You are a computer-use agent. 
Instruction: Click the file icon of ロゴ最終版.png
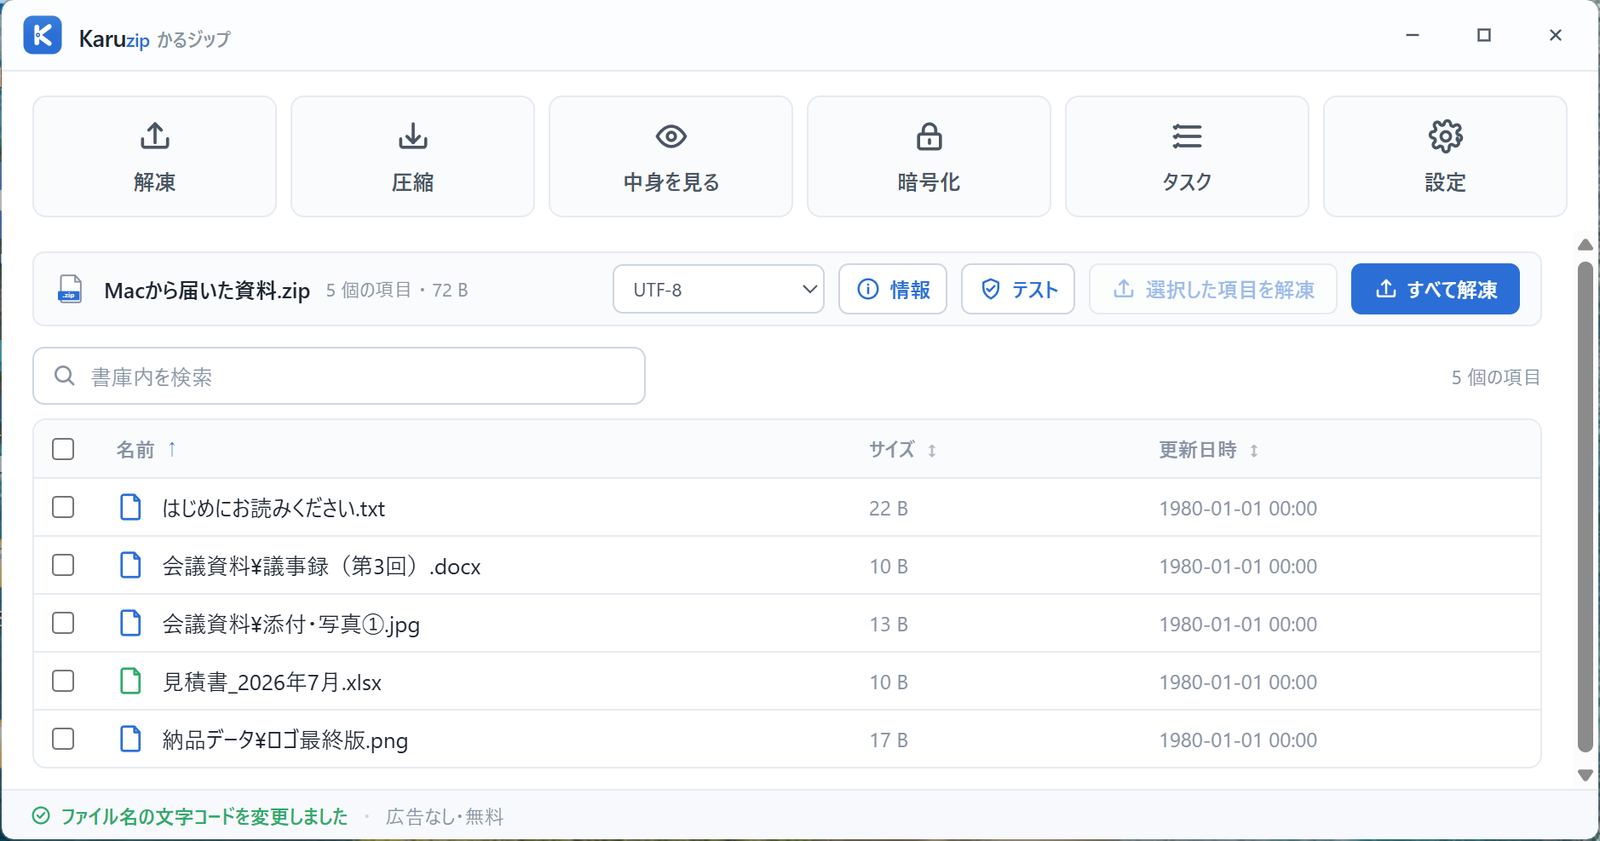point(131,739)
